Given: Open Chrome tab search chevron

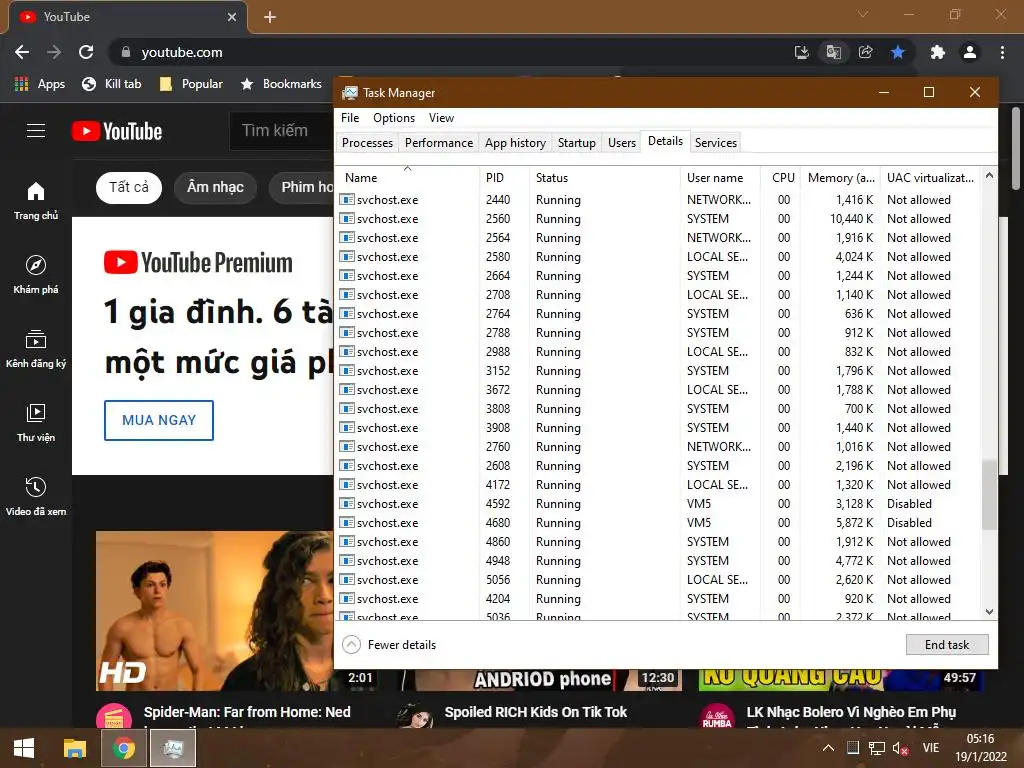Looking at the screenshot, I should coord(863,14).
